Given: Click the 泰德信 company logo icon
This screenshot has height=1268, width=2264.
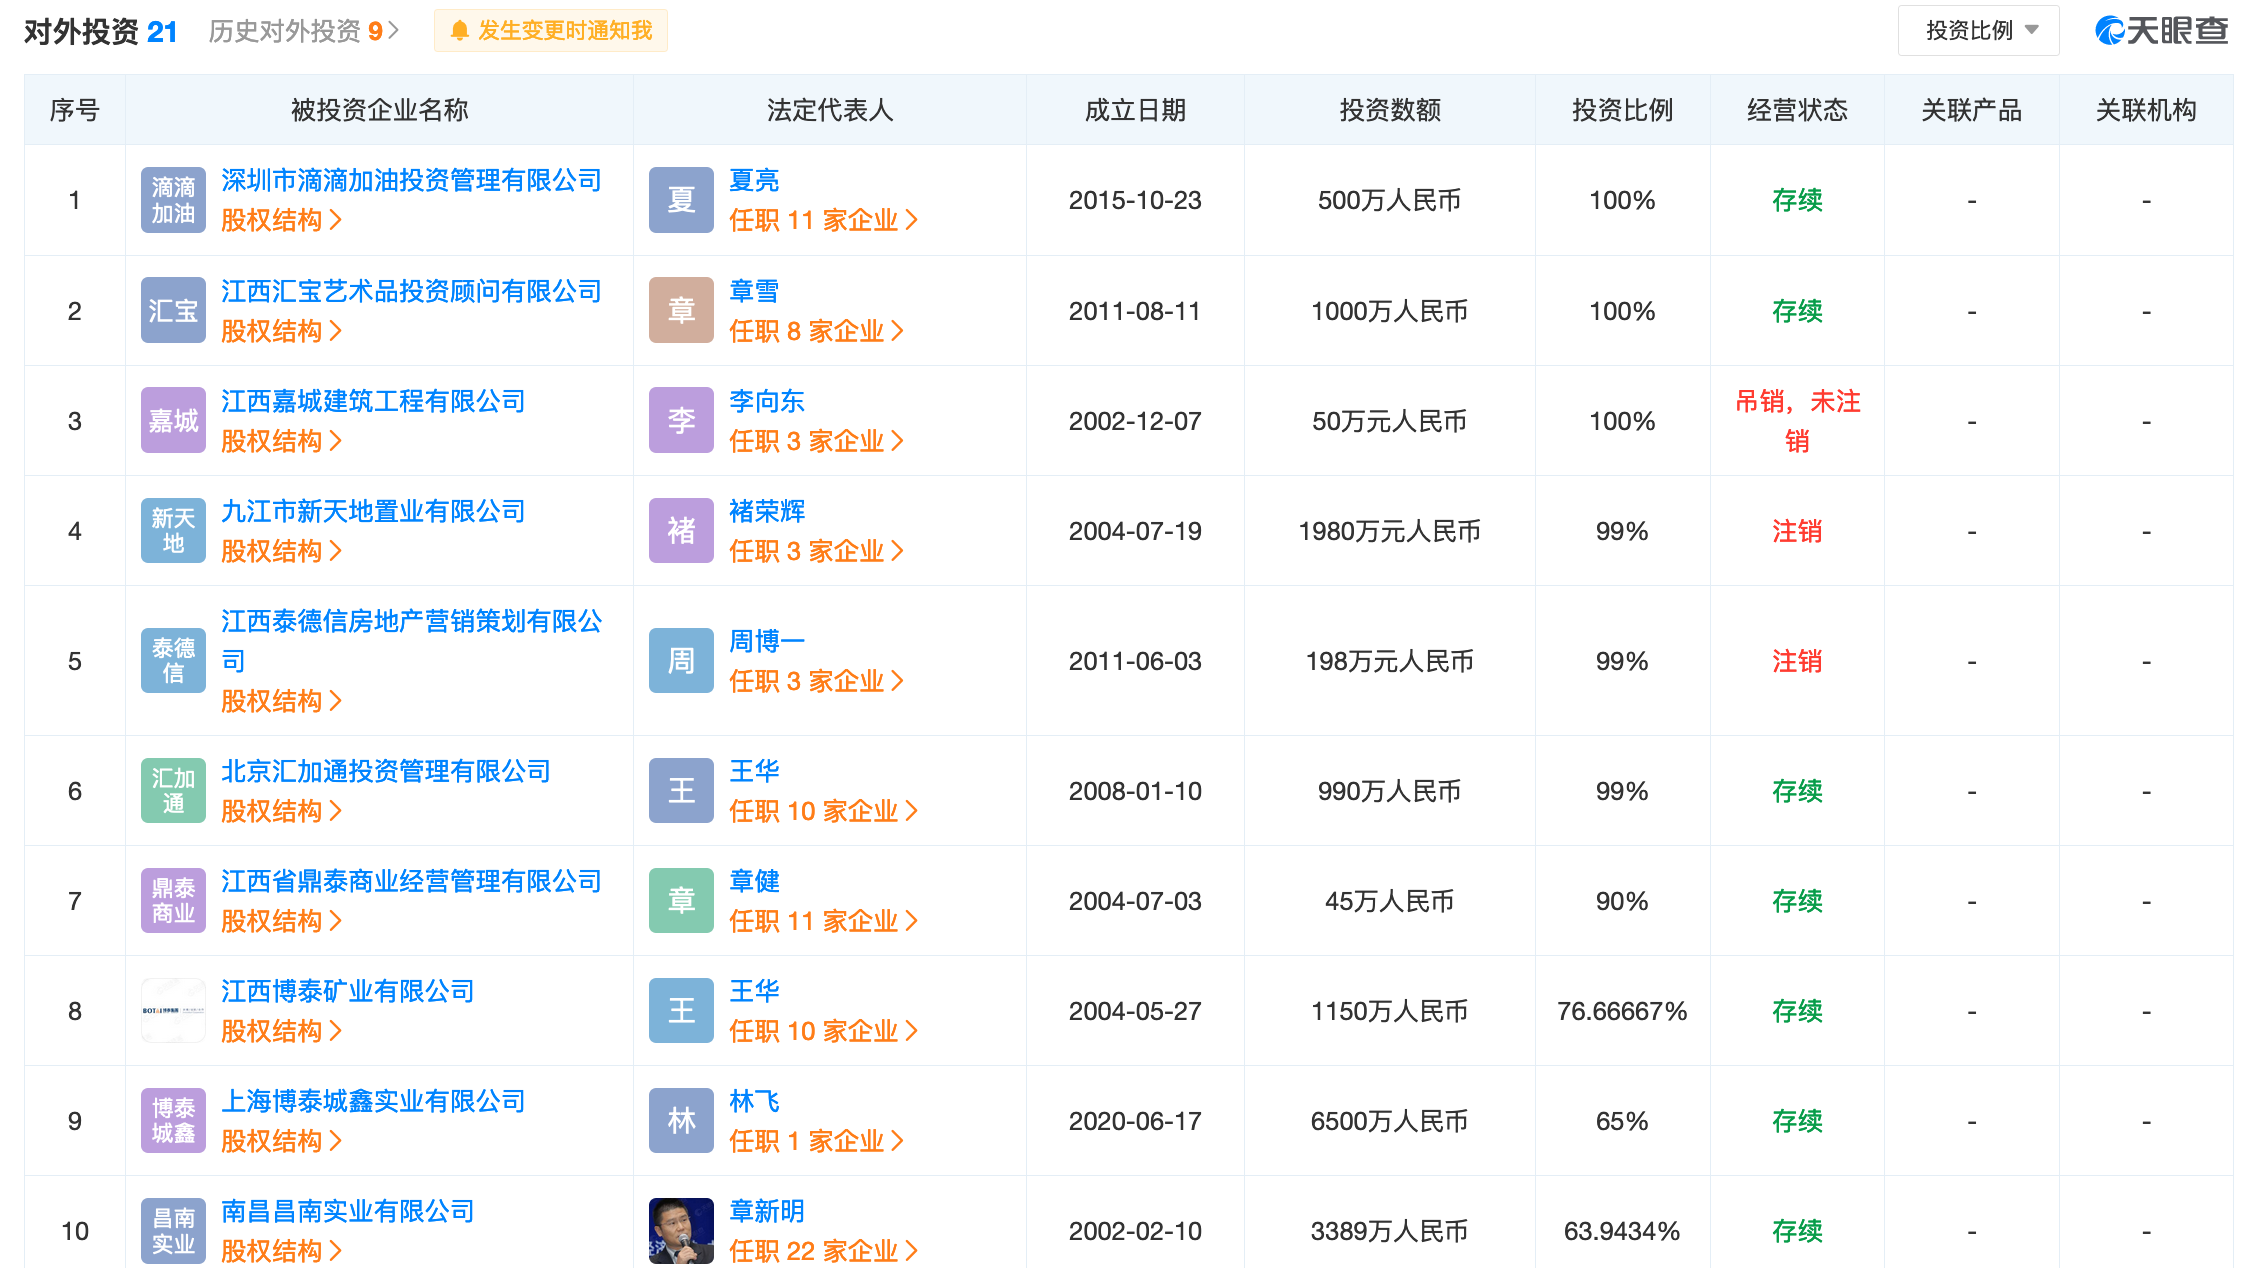Looking at the screenshot, I should (x=173, y=661).
